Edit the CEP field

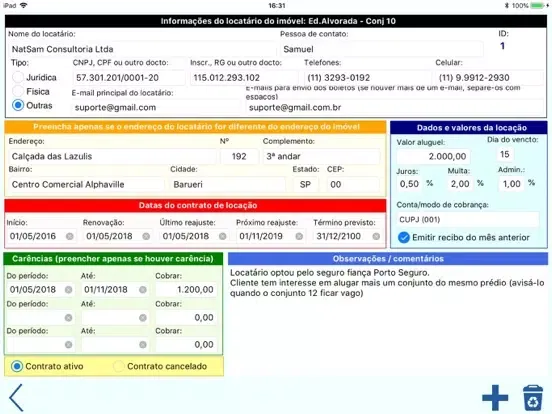coord(353,184)
